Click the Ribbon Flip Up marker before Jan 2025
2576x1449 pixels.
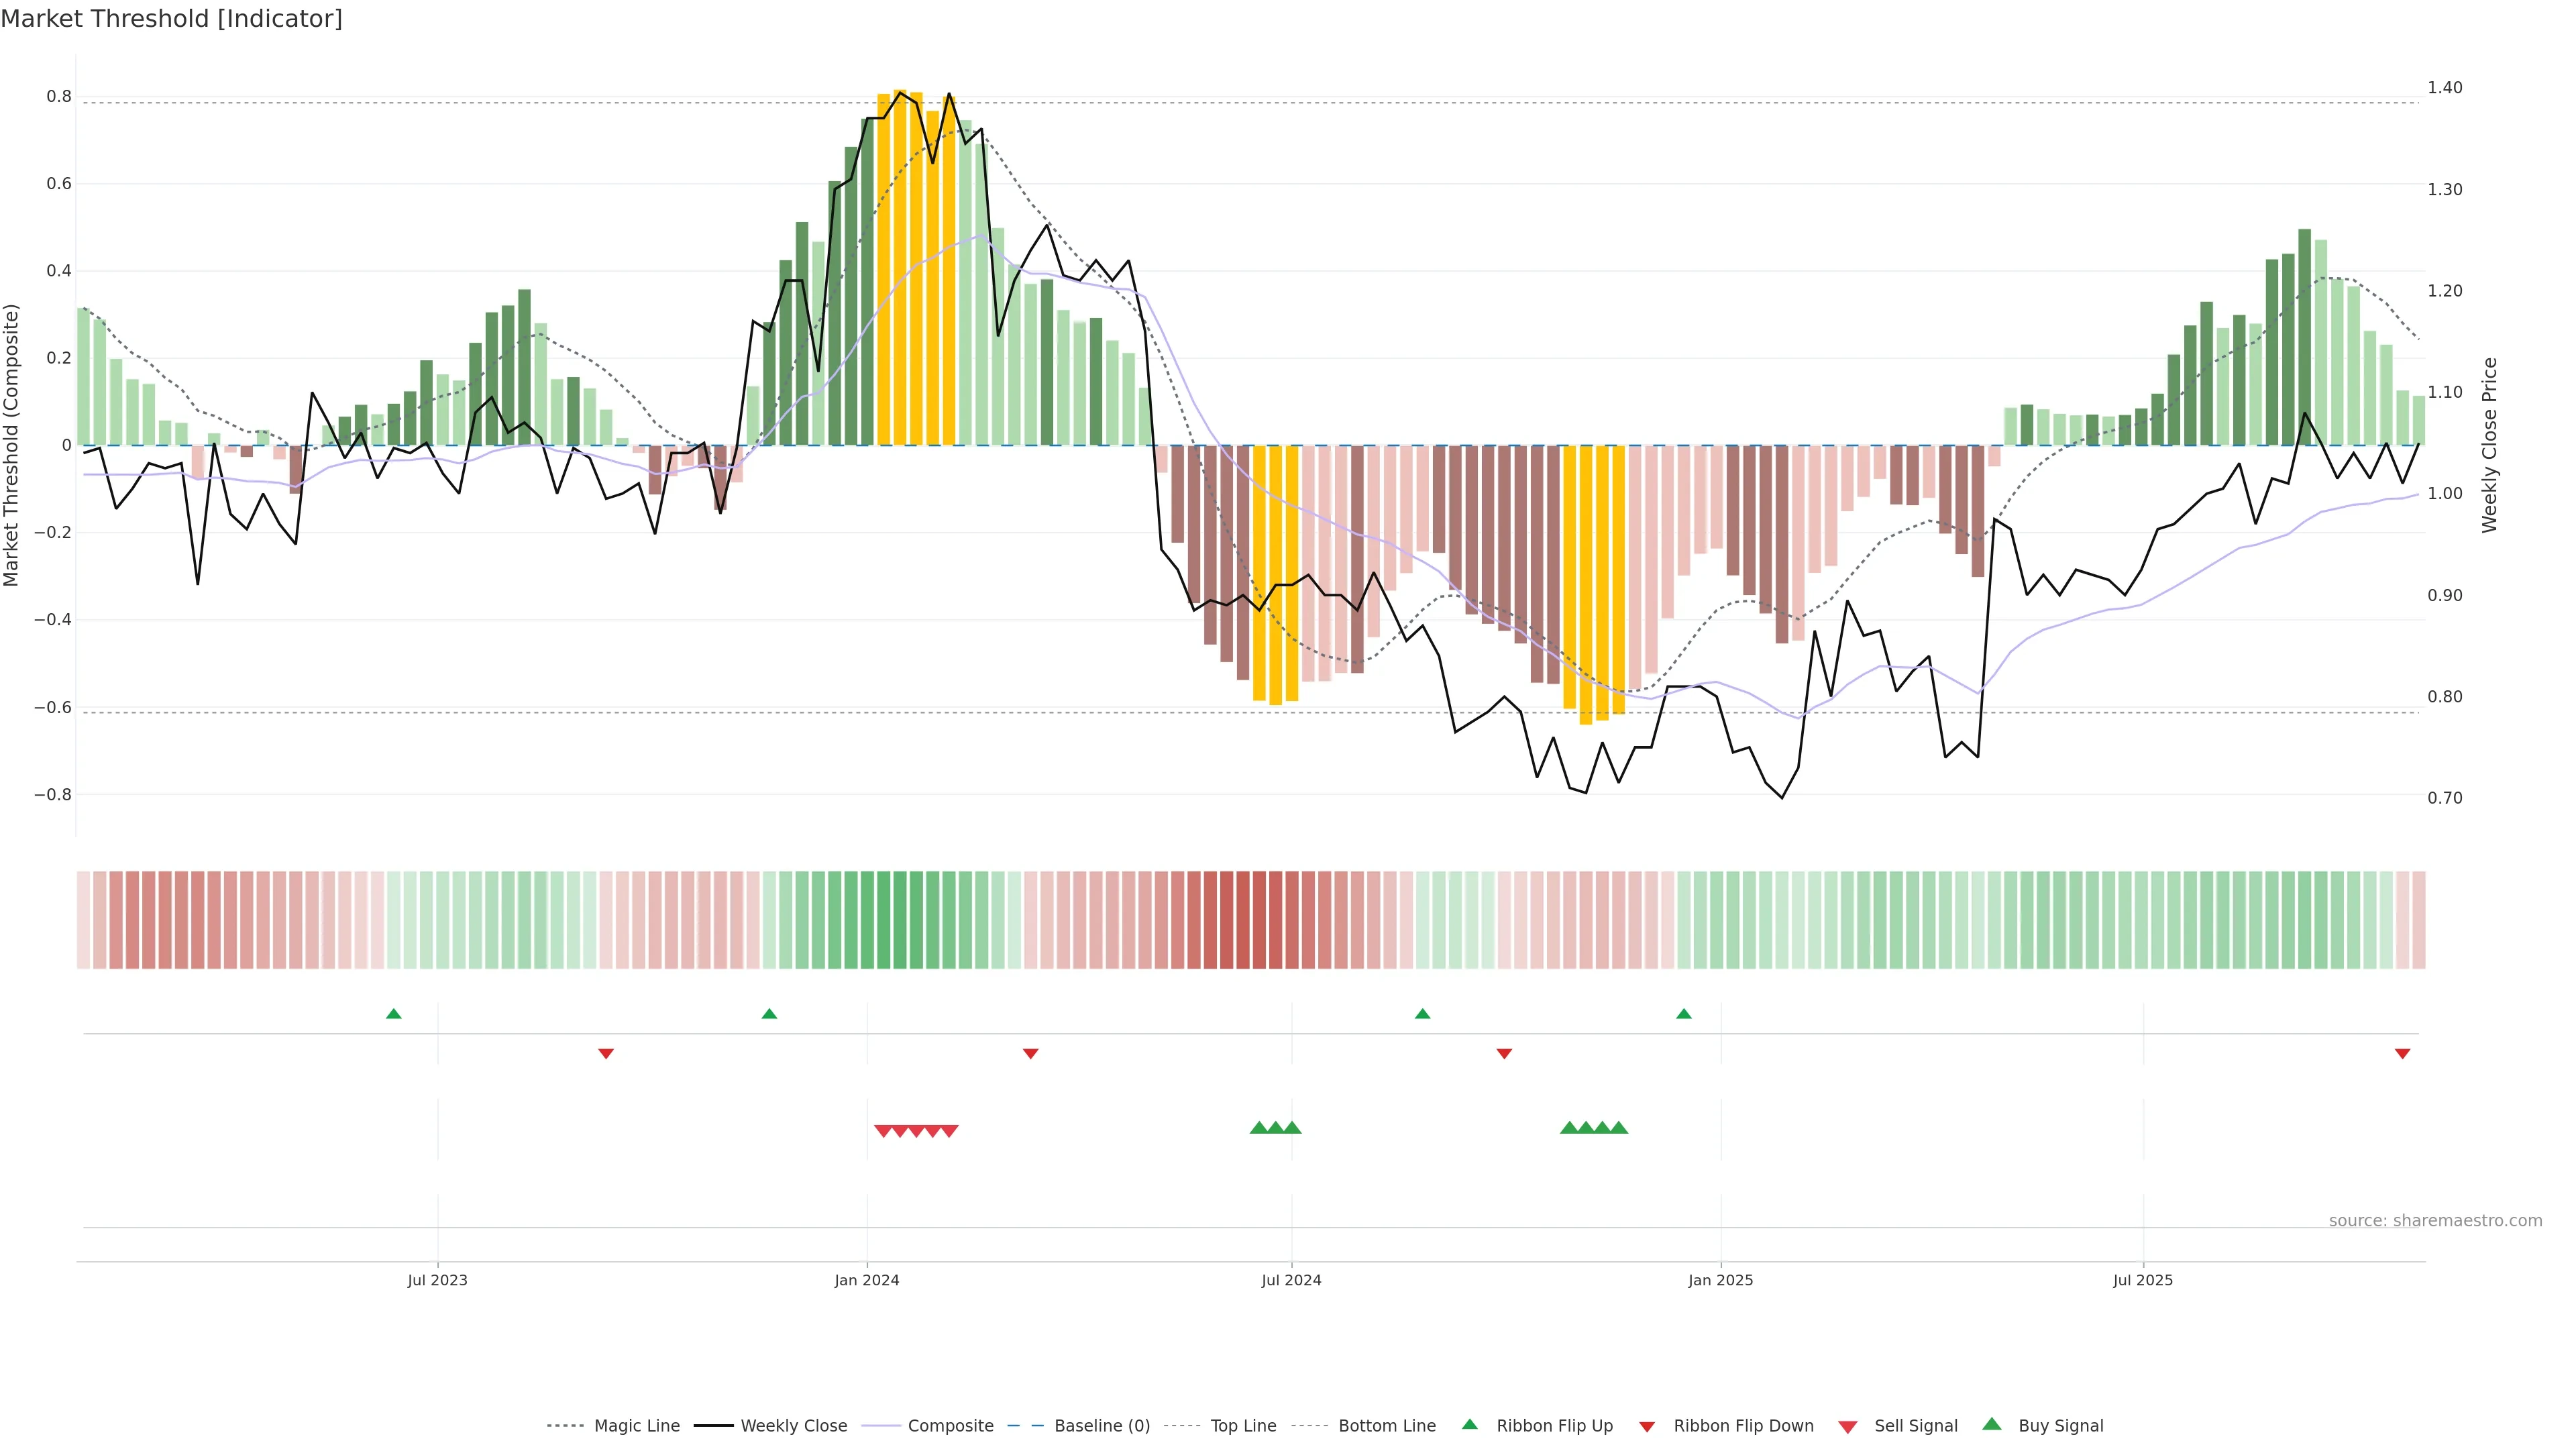[1684, 1014]
